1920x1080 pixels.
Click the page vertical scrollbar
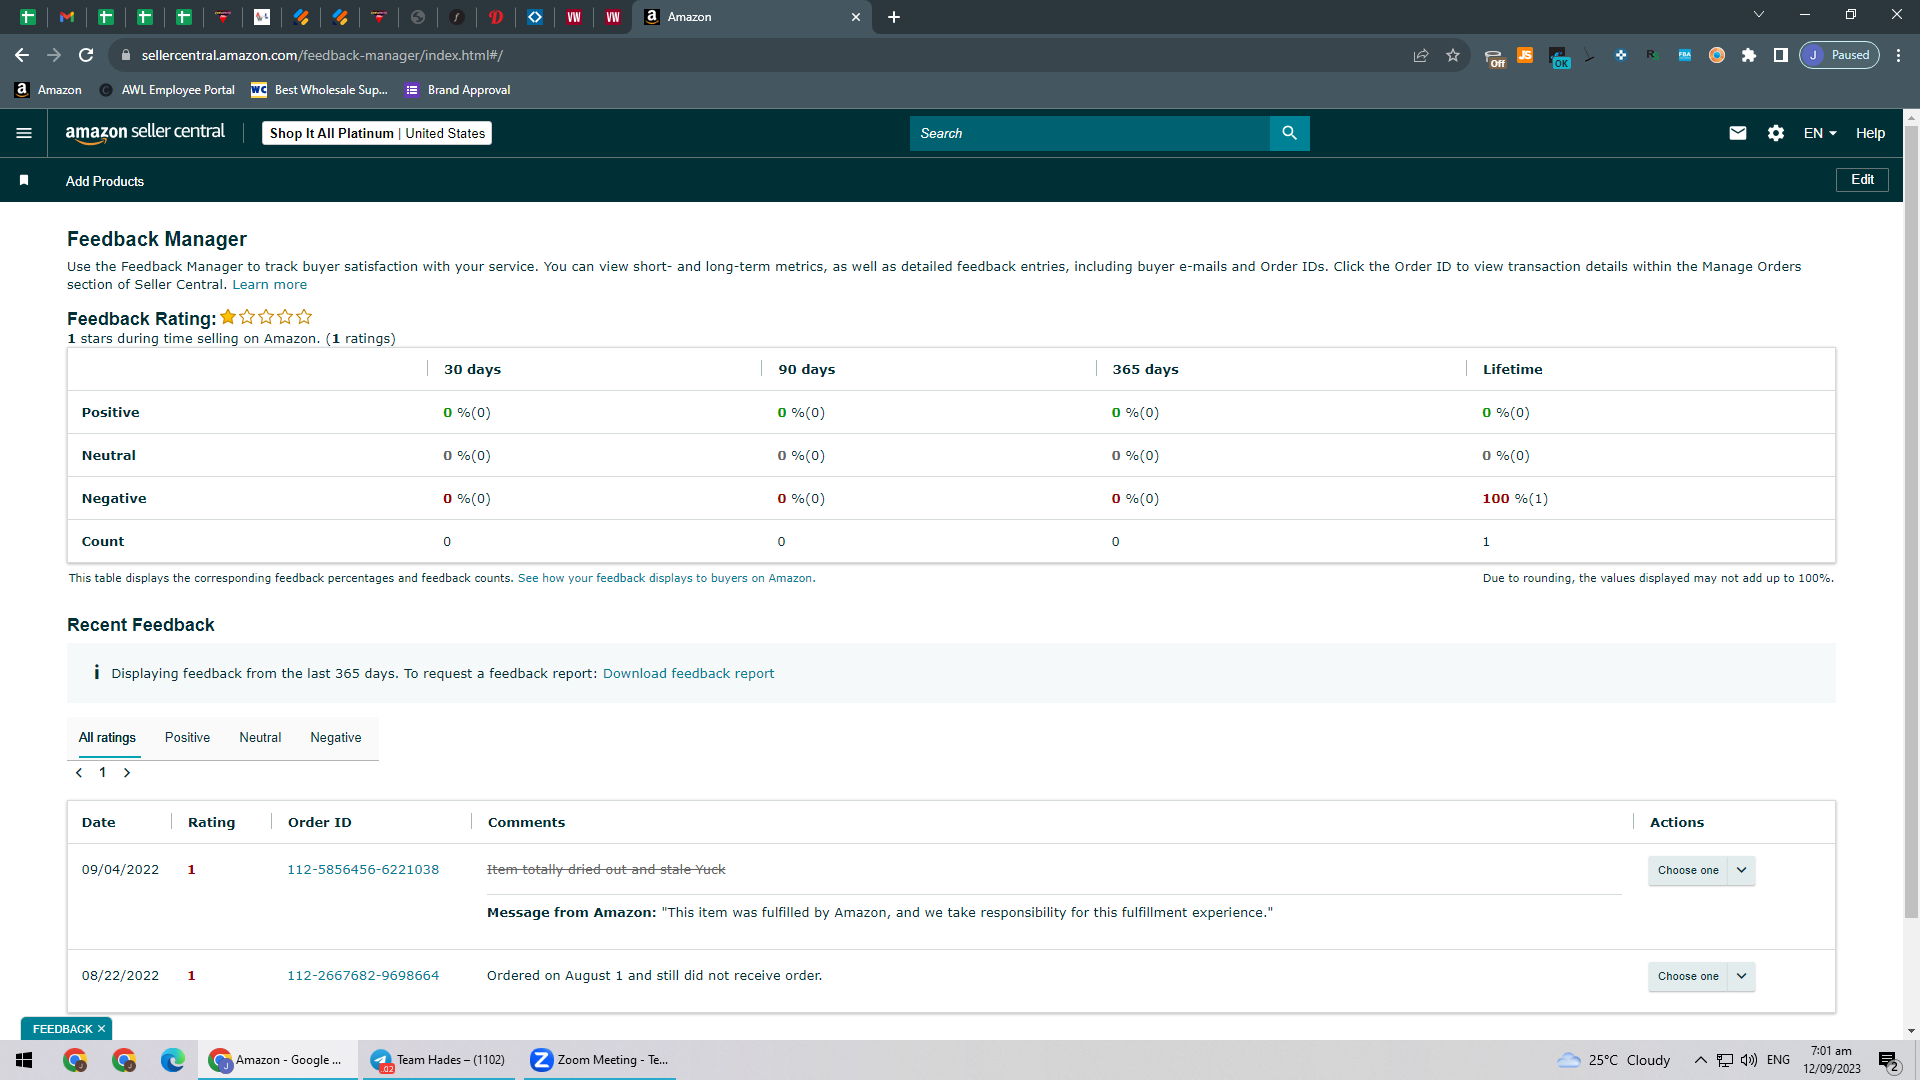[x=1911, y=520]
